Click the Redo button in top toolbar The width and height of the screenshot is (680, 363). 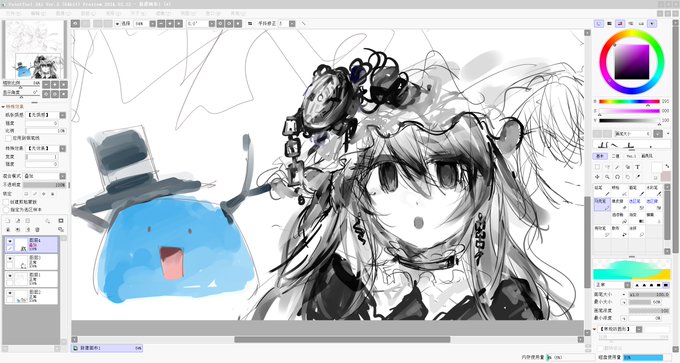[x=85, y=23]
